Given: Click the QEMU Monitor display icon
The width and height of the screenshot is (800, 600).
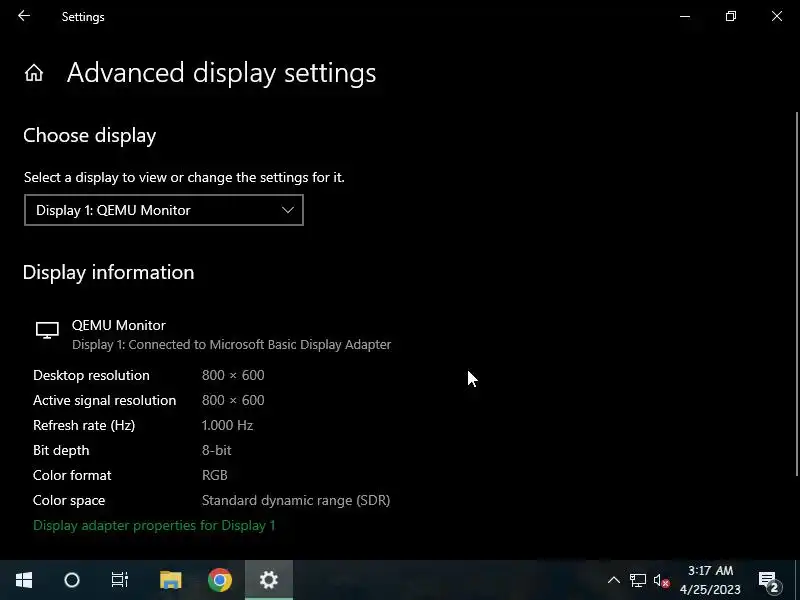Looking at the screenshot, I should click(x=47, y=330).
